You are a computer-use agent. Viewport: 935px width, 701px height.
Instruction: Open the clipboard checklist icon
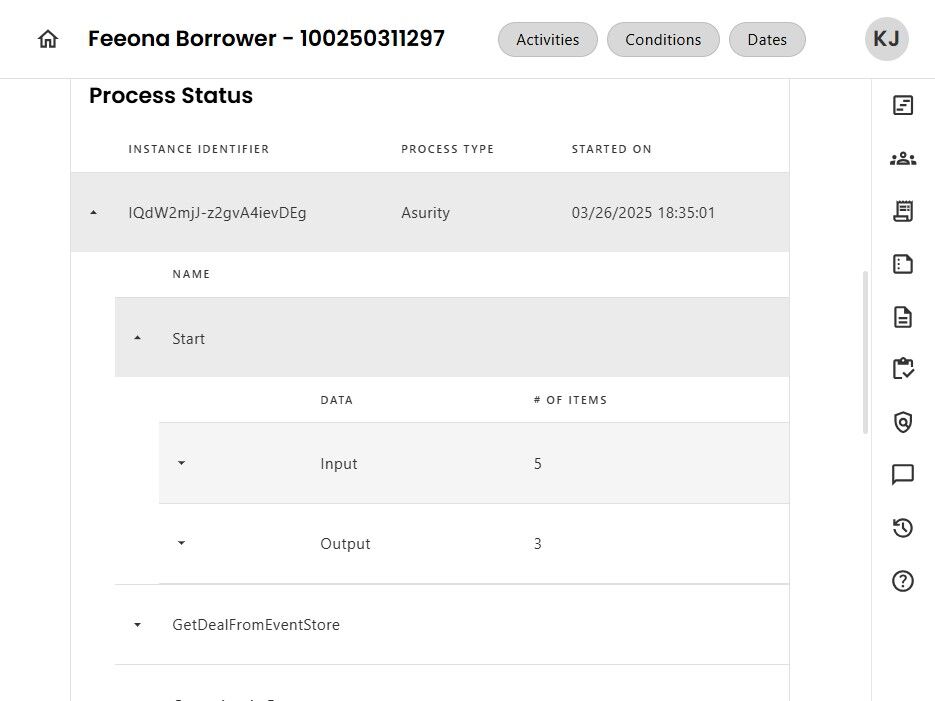point(903,369)
